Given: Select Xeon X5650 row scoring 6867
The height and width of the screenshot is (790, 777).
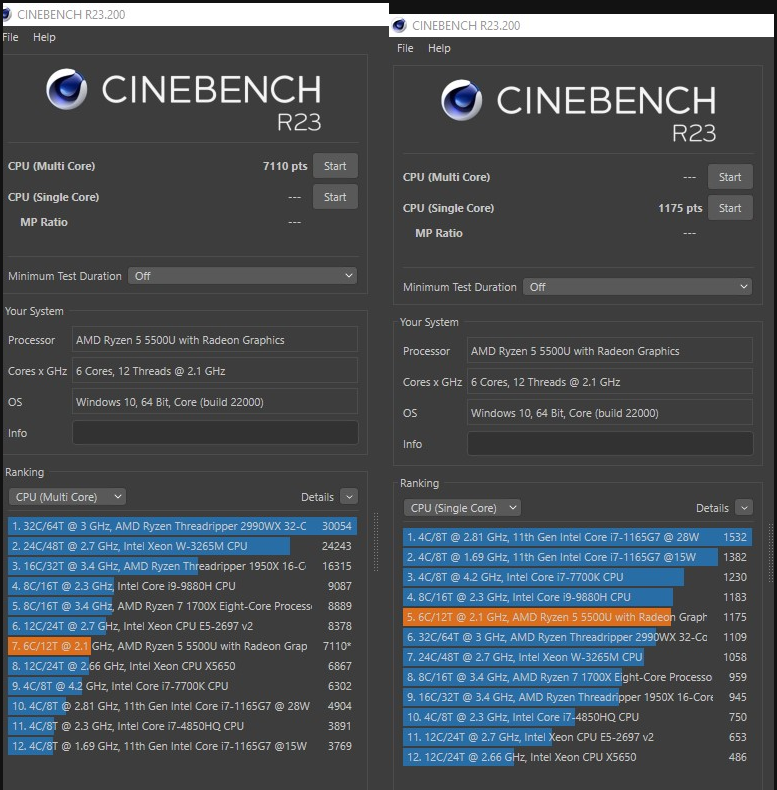Looking at the screenshot, I should click(x=182, y=666).
